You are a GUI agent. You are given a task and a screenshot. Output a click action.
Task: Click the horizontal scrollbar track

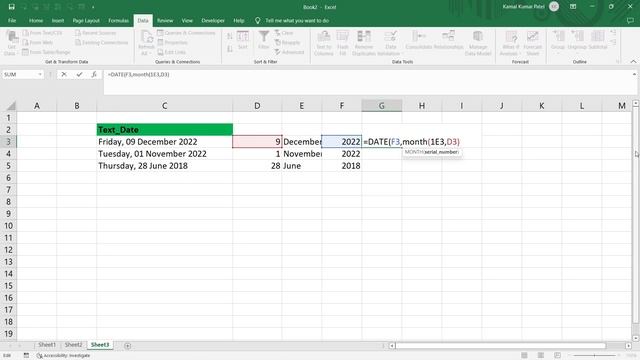coord(501,346)
